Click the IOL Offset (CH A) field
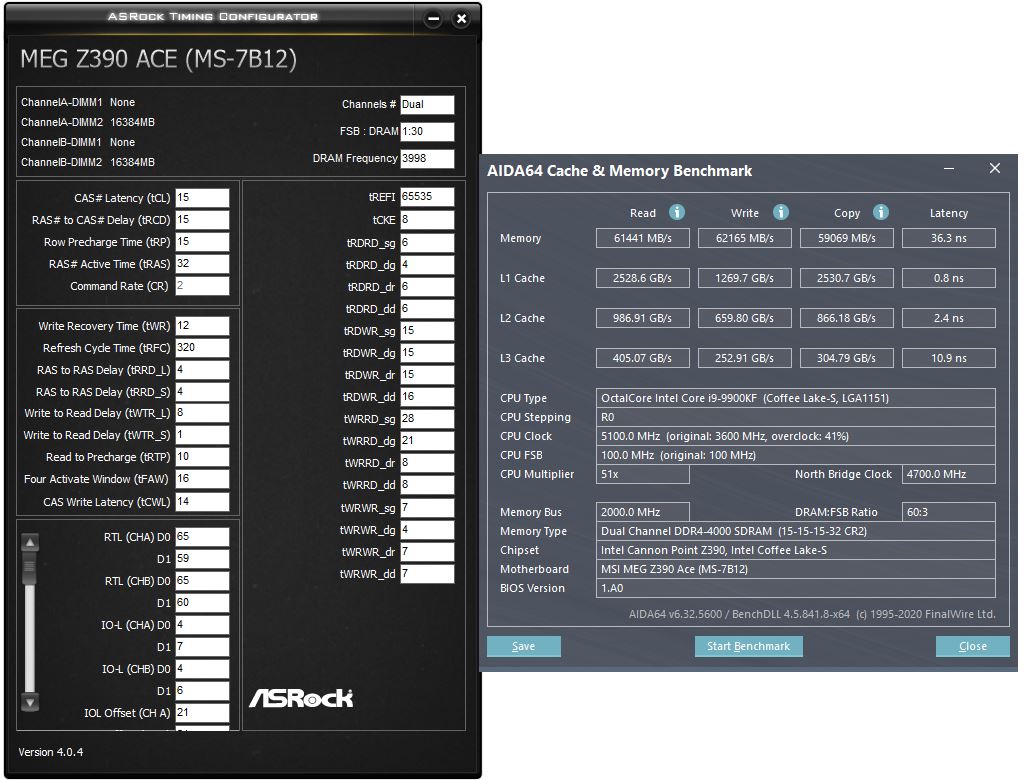The width and height of the screenshot is (1024, 780). click(202, 713)
